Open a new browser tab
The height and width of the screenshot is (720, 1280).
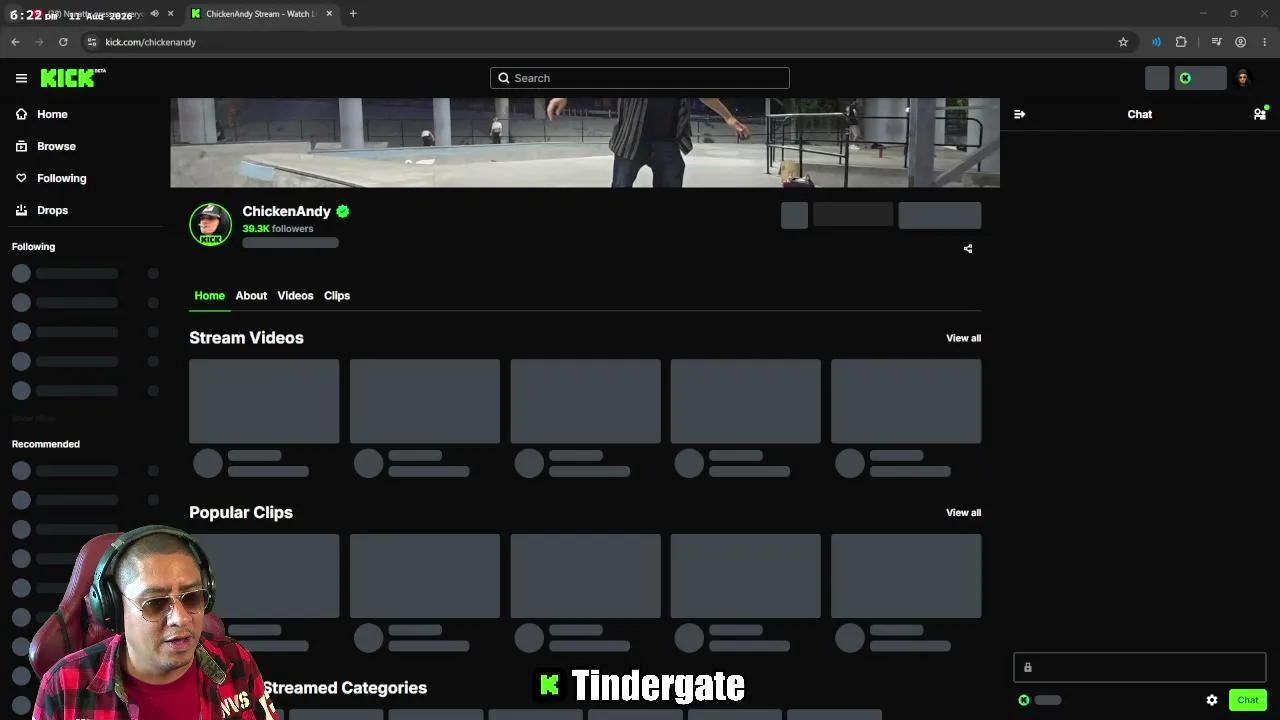coord(353,14)
